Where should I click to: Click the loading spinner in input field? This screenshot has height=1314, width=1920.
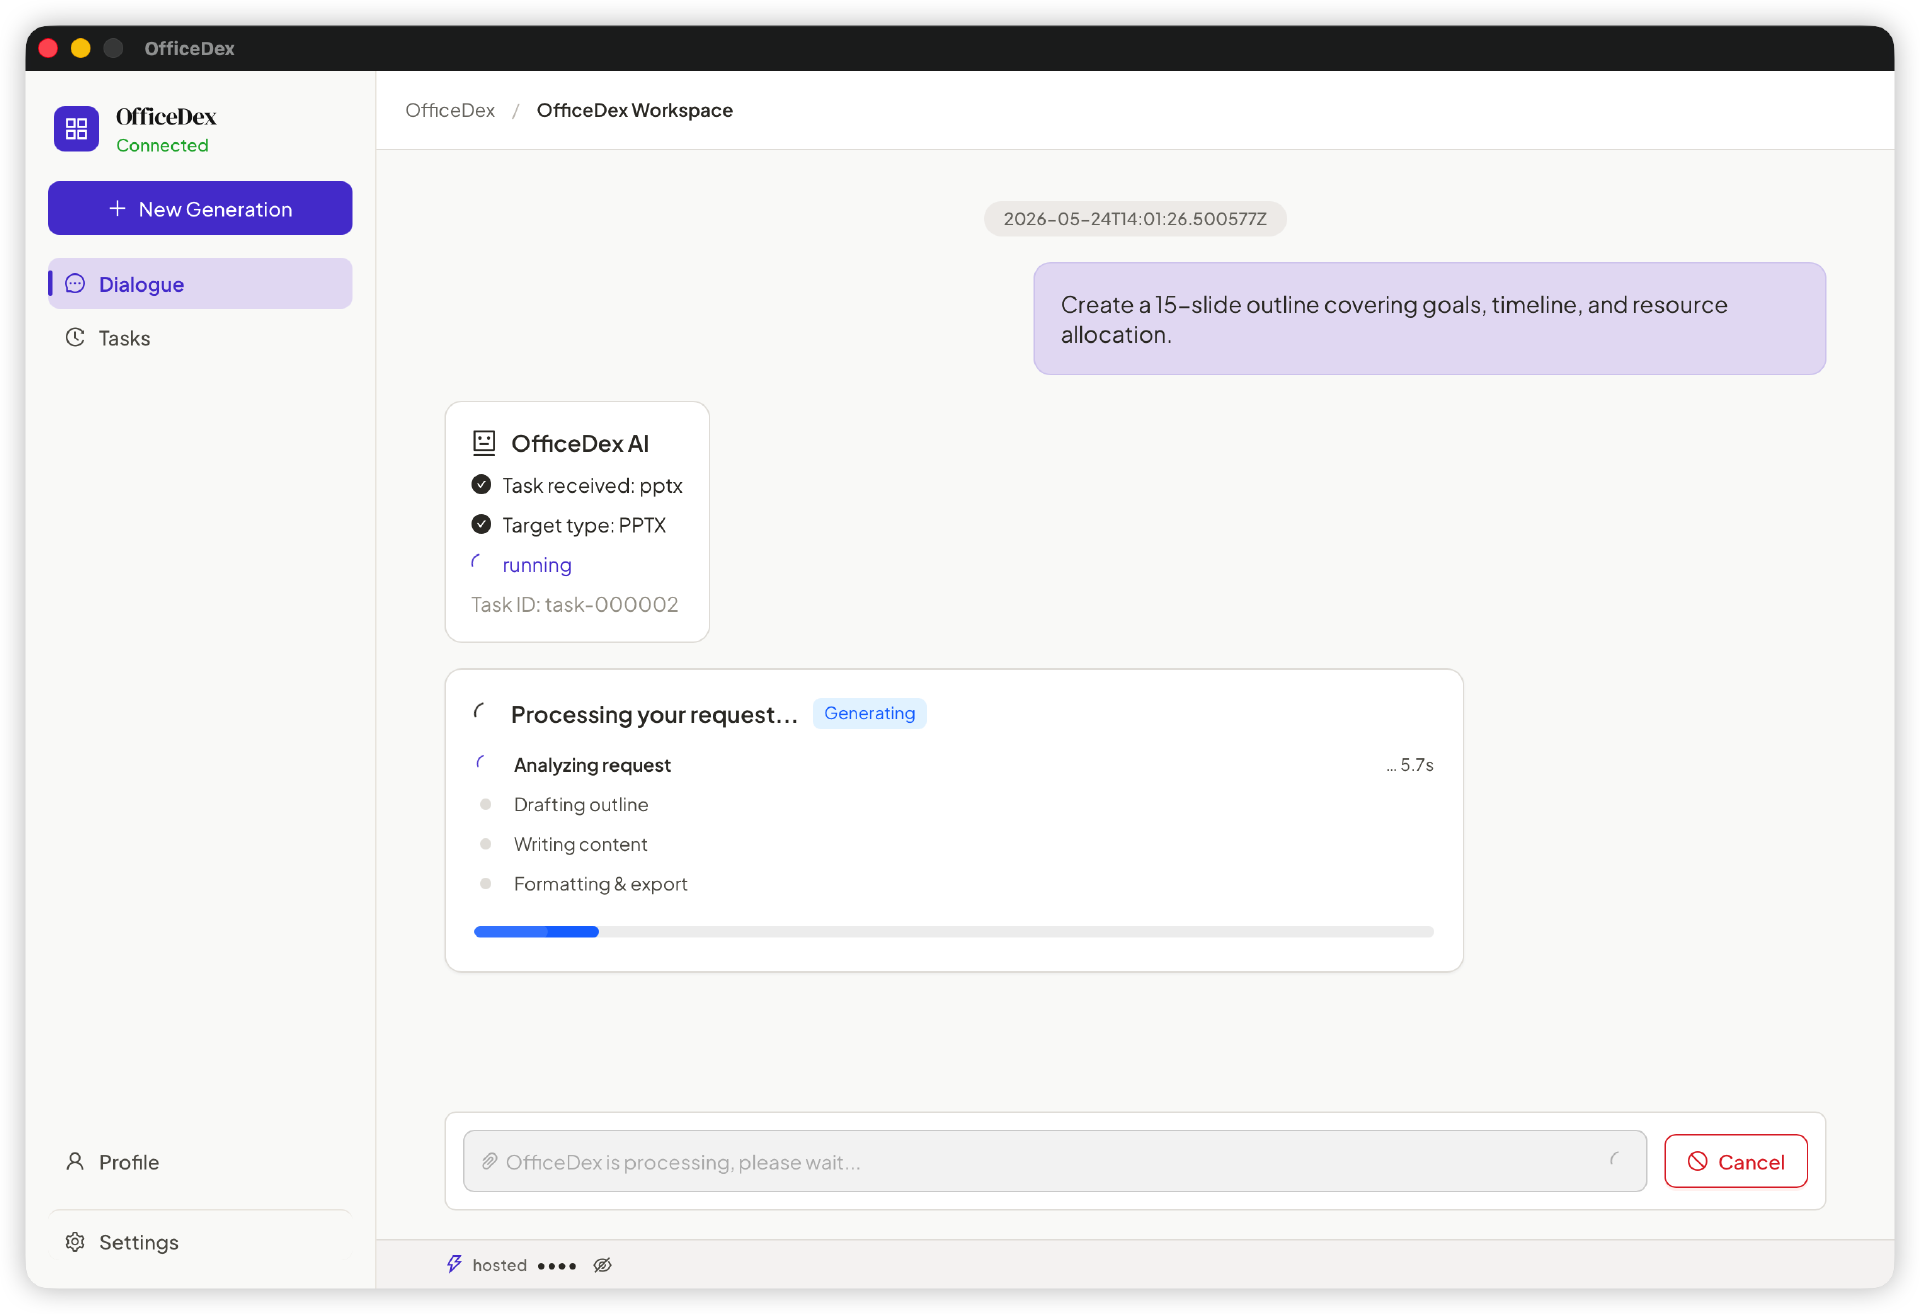[1616, 1160]
